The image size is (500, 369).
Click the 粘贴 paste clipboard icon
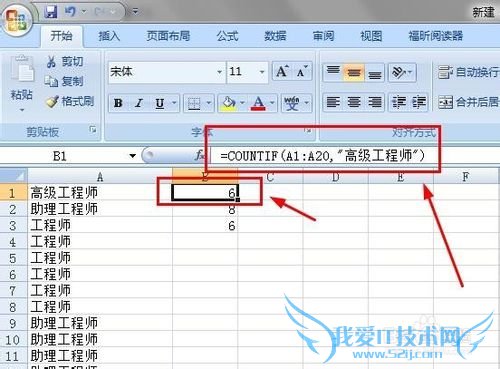click(x=22, y=70)
